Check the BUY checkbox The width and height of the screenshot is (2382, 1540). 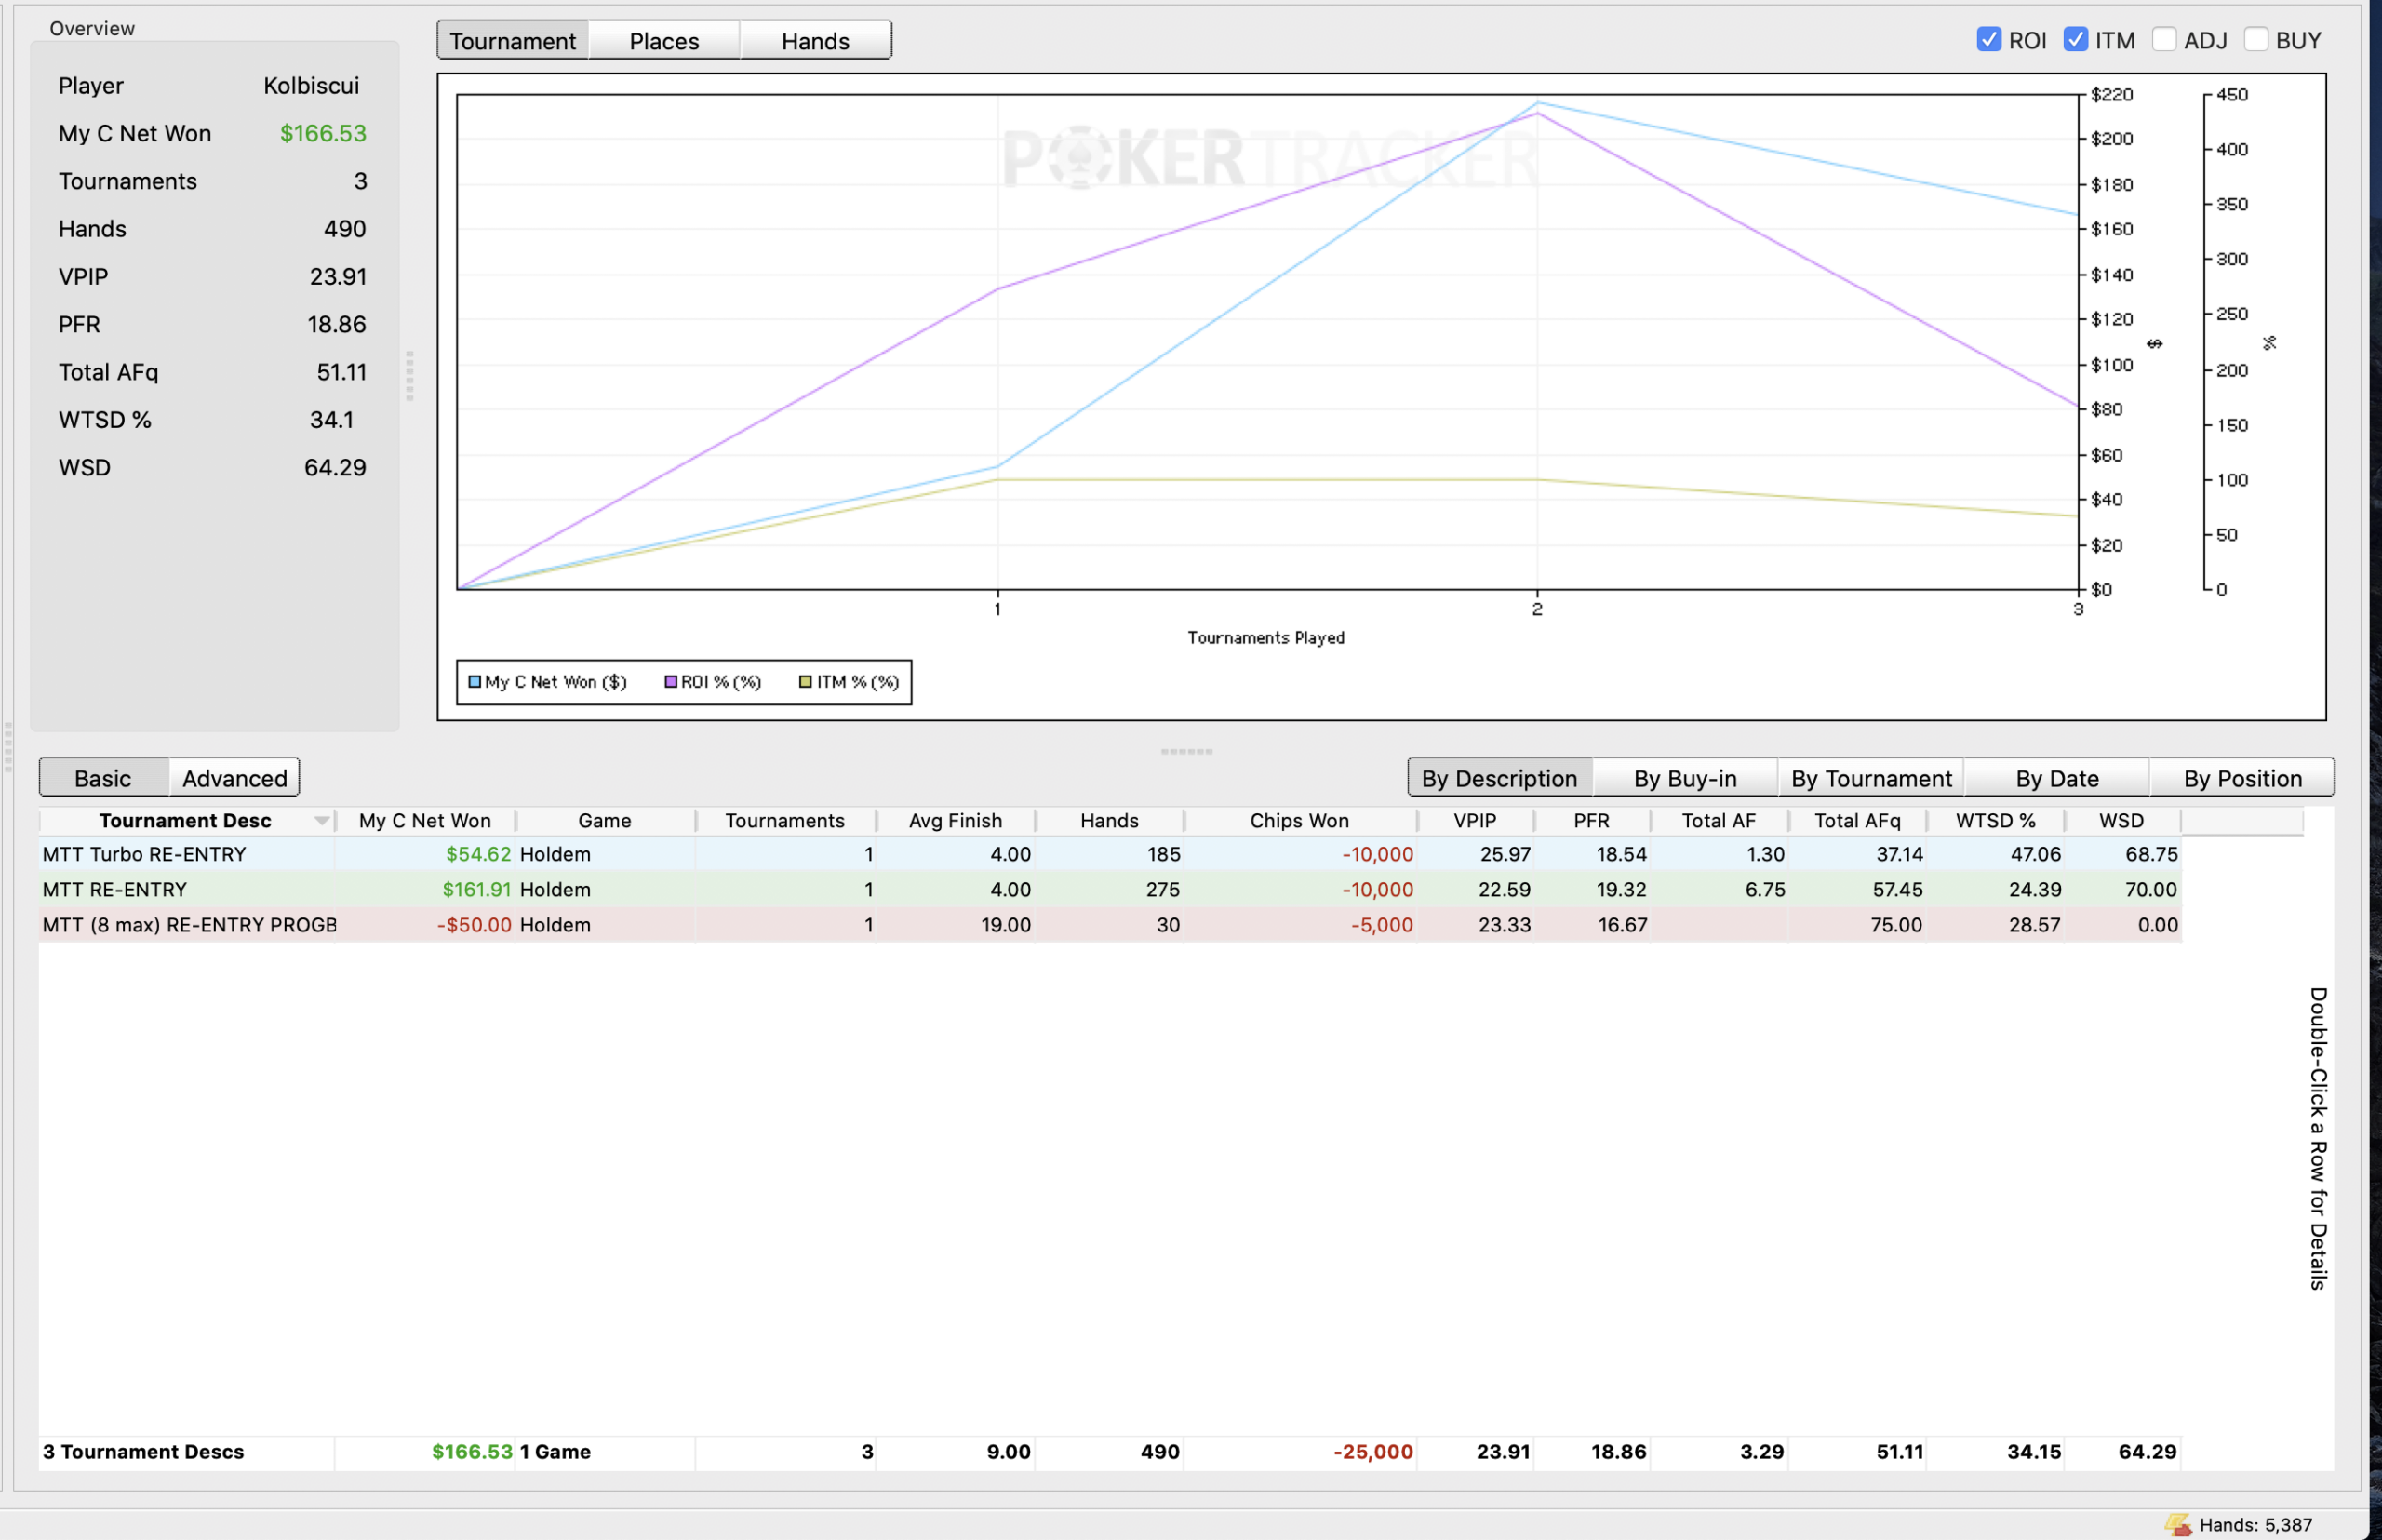[2256, 40]
